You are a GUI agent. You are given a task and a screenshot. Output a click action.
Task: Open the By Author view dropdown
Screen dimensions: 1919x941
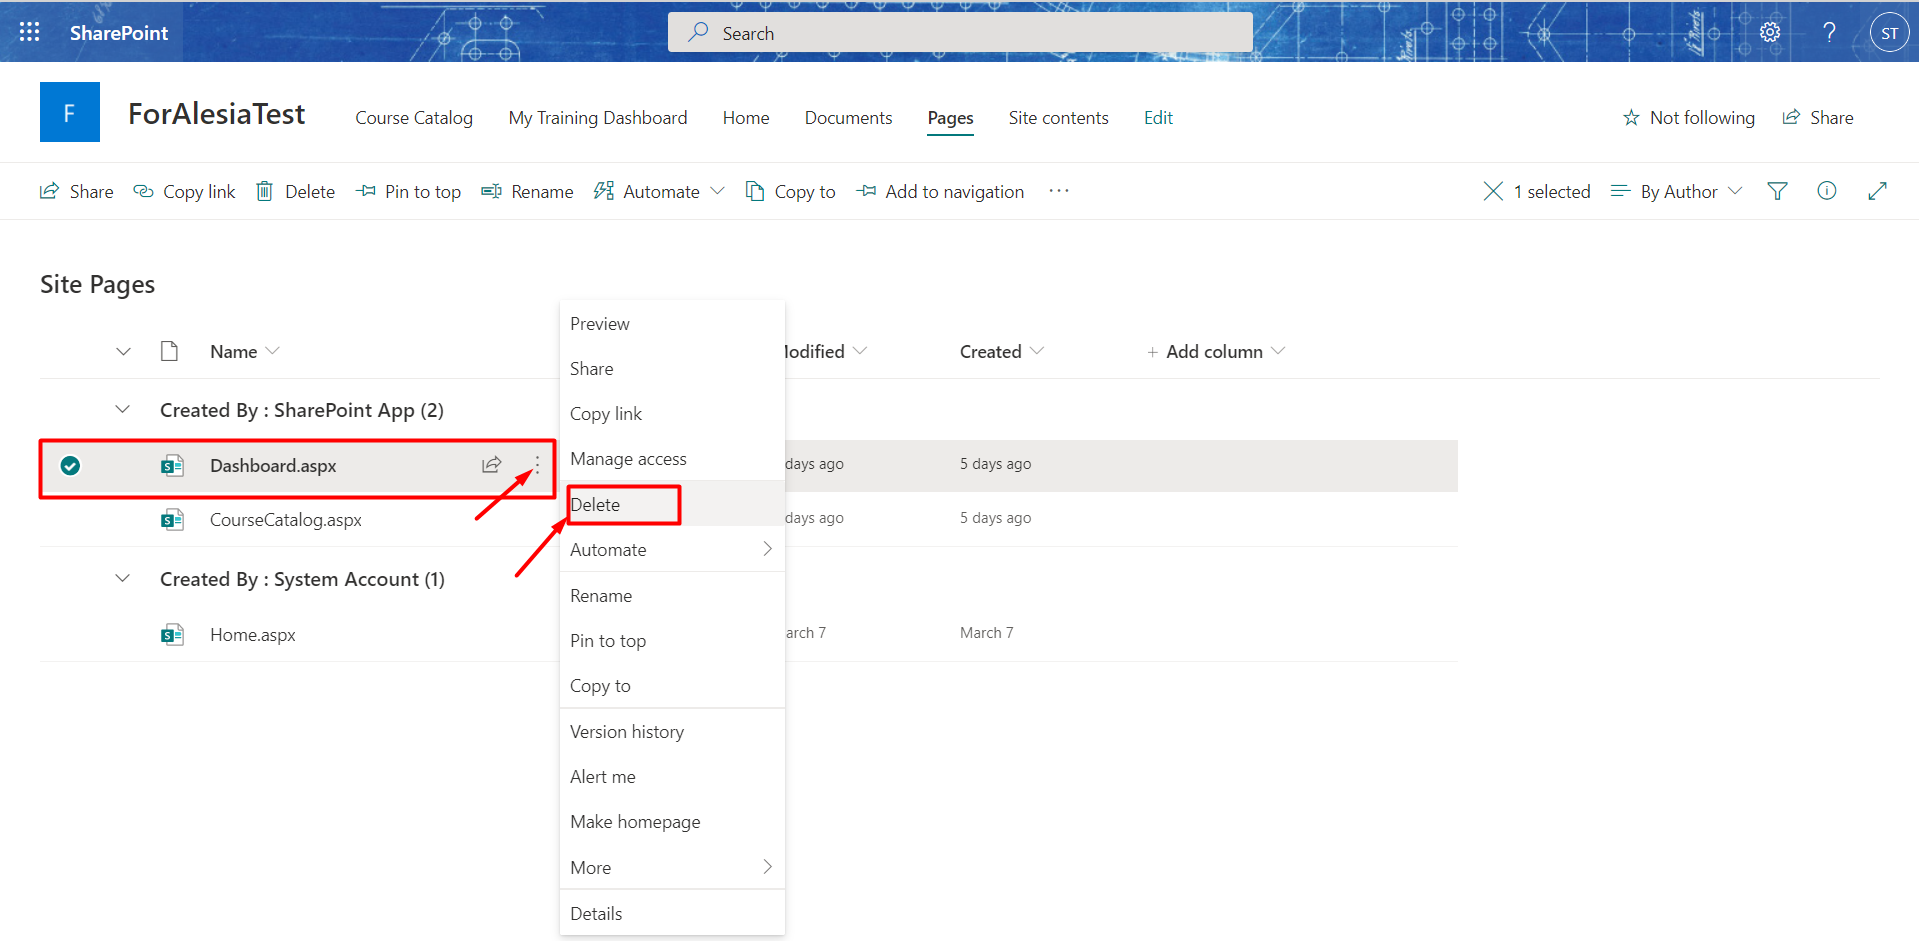point(1677,191)
